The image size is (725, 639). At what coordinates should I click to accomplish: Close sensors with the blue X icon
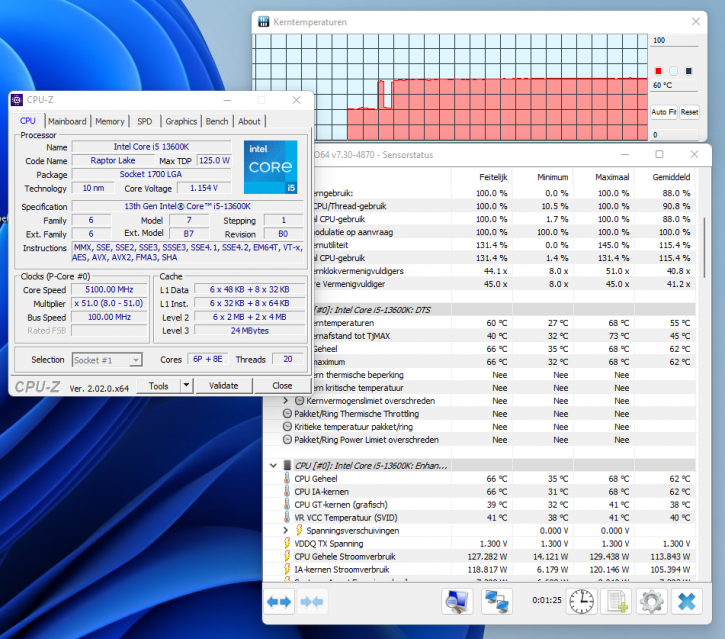click(687, 601)
